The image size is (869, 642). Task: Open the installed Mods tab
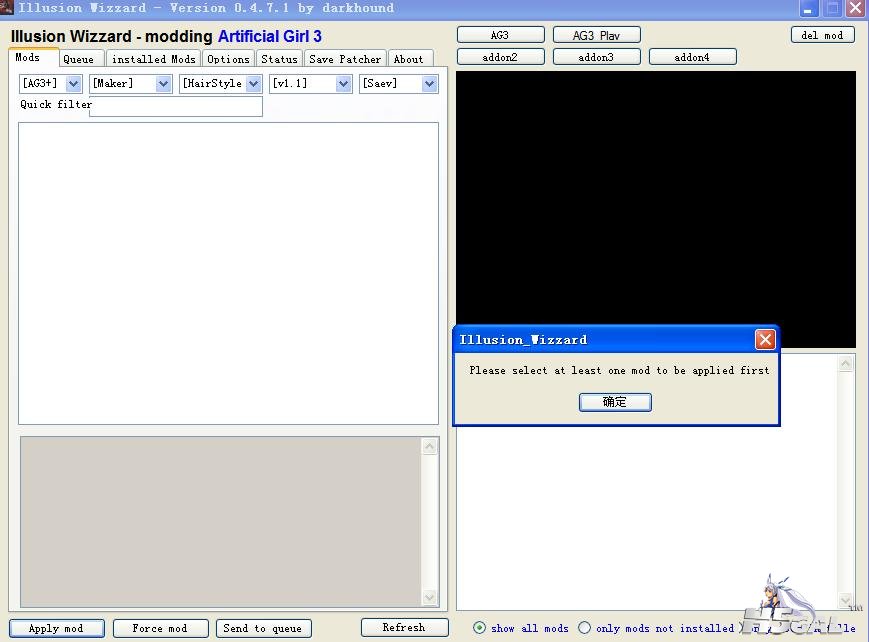pos(154,59)
